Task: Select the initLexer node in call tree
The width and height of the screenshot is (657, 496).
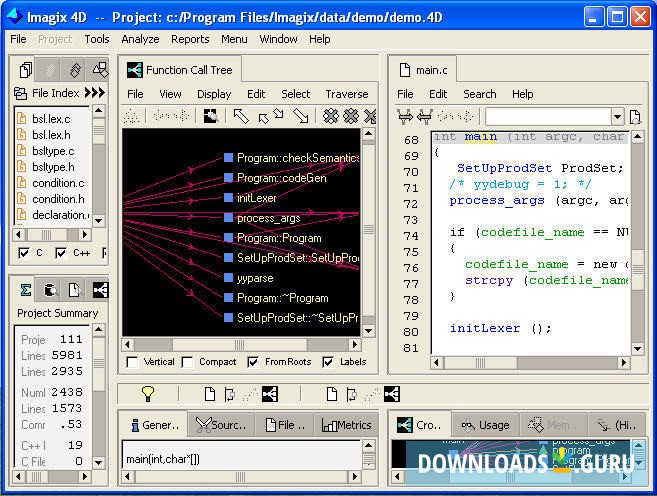Action: coord(256,198)
